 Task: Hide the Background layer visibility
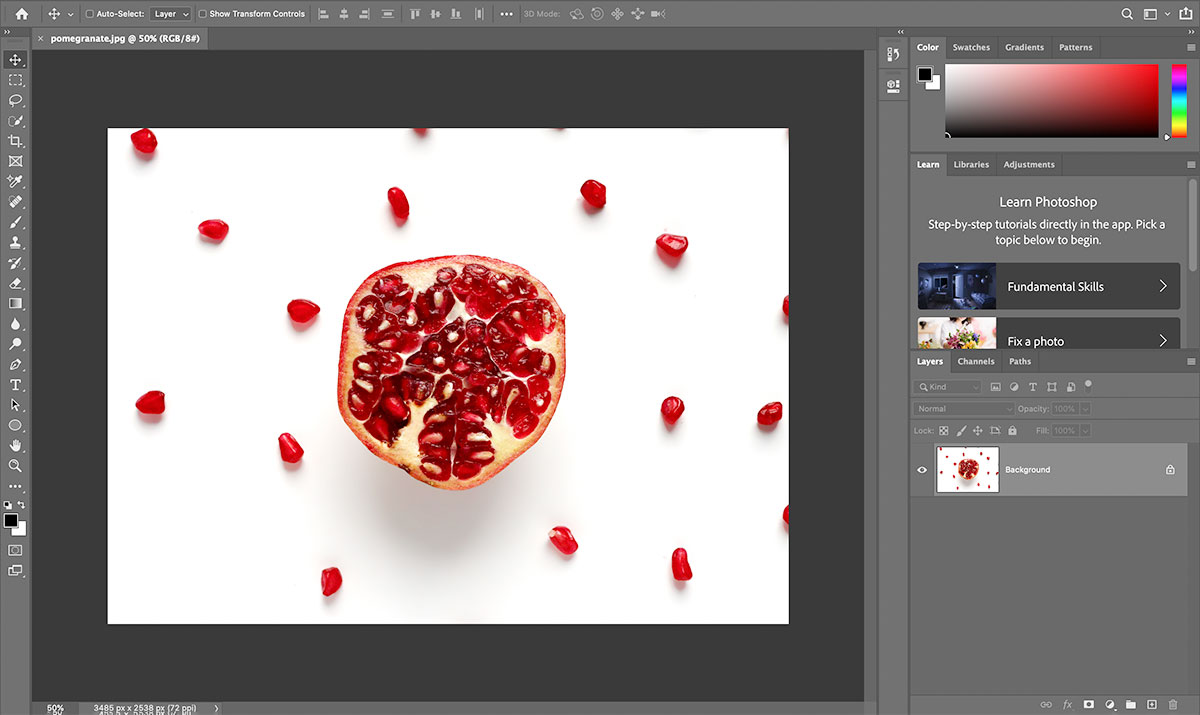tap(922, 470)
